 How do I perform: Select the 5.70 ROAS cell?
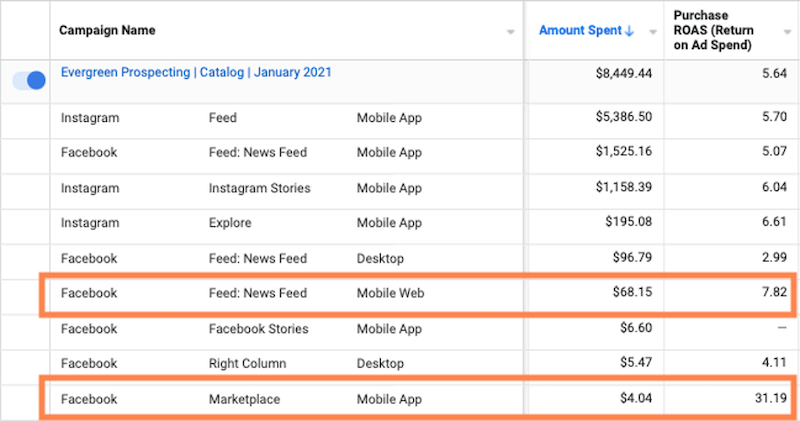(x=774, y=117)
